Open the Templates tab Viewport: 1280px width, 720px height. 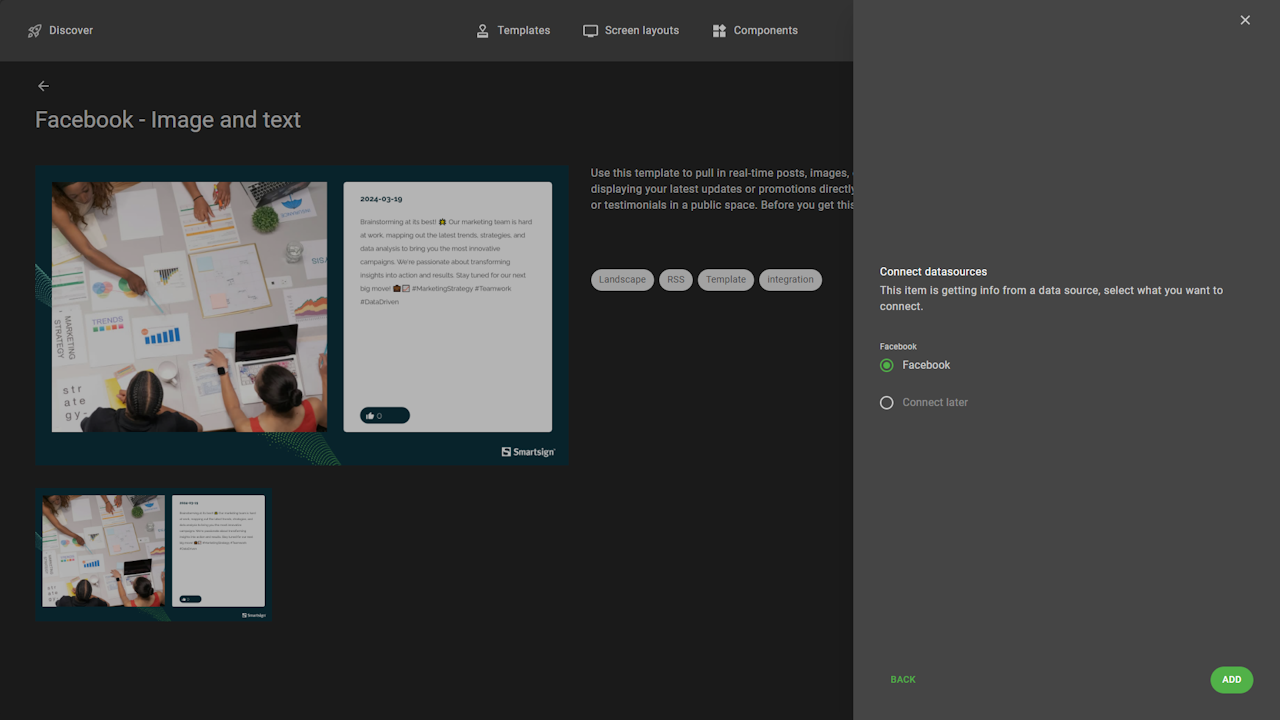click(x=523, y=31)
